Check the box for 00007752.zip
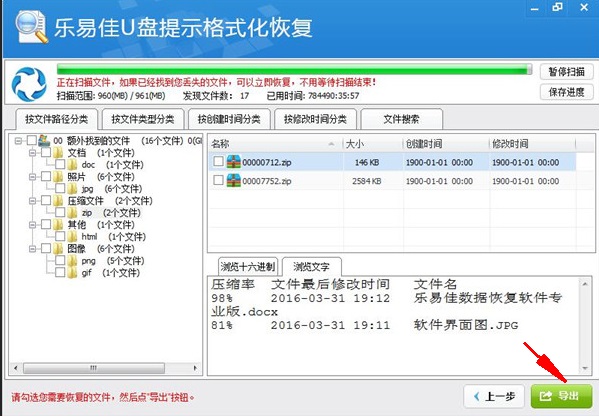 tap(218, 180)
